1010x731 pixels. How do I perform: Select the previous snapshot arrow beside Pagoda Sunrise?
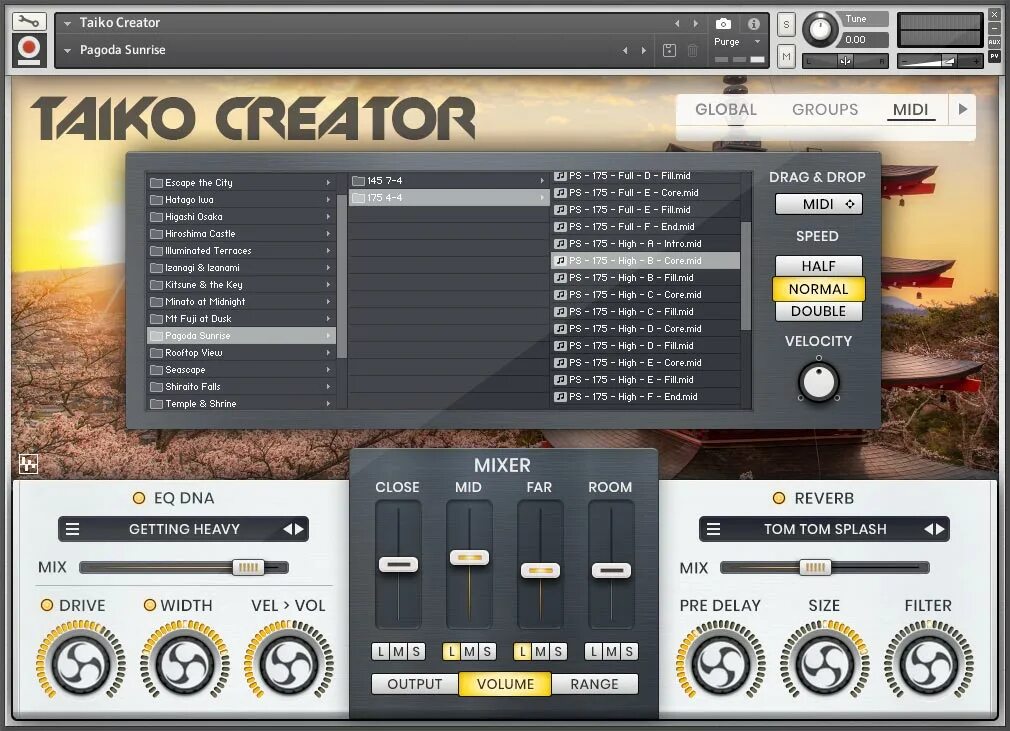click(625, 50)
